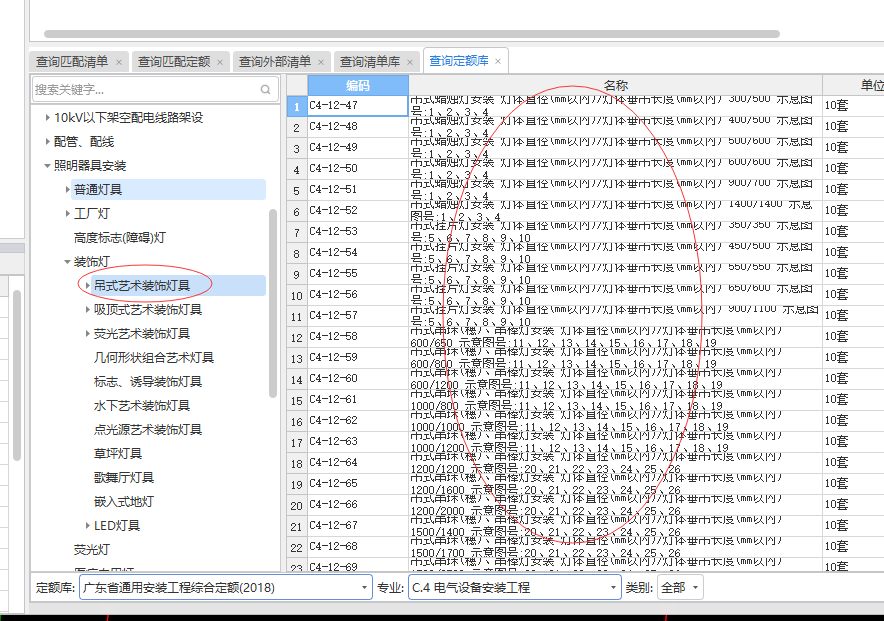Viewport: 884px width, 621px height.
Task: Click the 10套 unit cell for C4-12-55
Action: pos(853,273)
